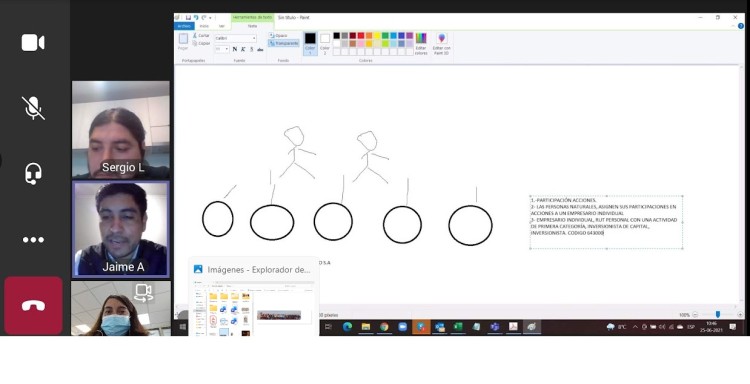The image size is (750, 384).
Task: Expand hidden system tray icons chevron
Action: coord(635,327)
